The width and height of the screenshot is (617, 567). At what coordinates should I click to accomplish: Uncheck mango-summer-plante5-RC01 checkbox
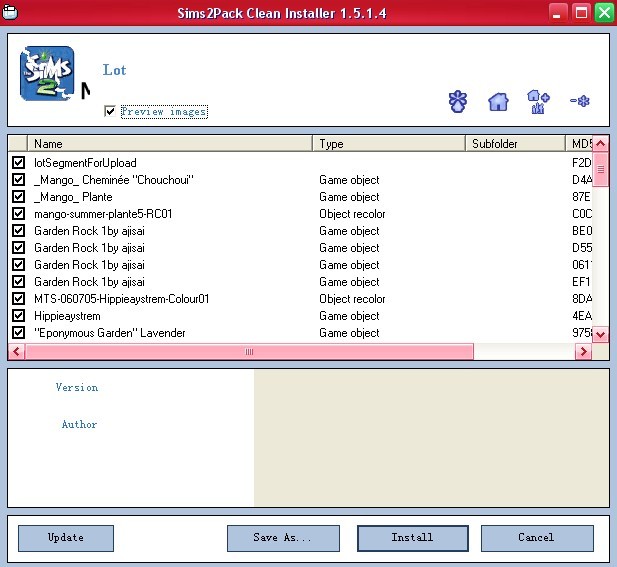click(x=18, y=214)
